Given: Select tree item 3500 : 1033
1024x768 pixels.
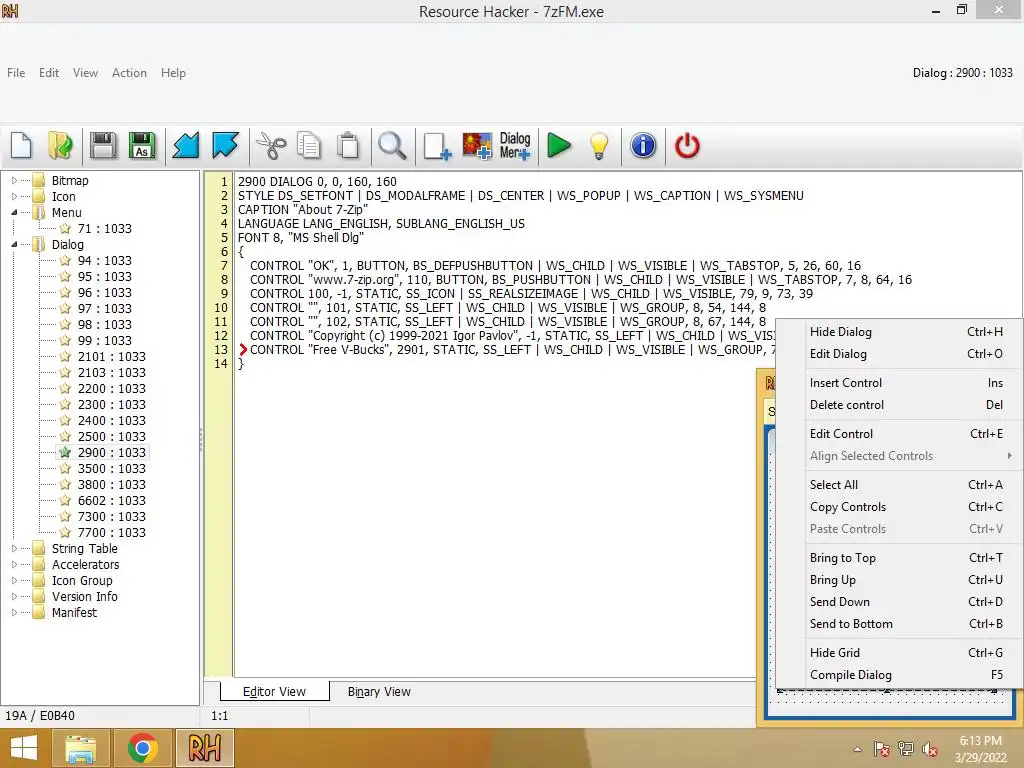Looking at the screenshot, I should 112,468.
